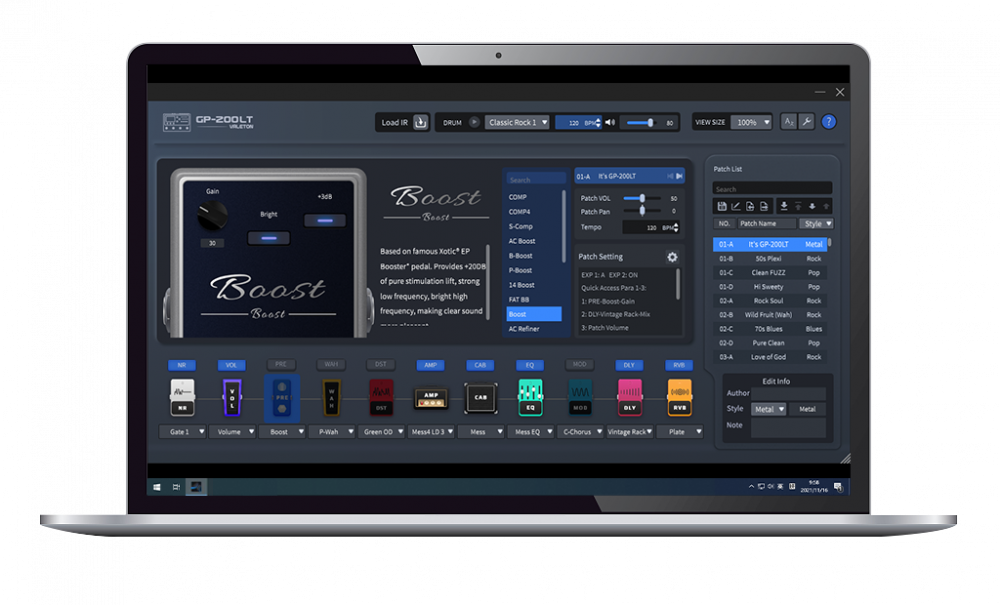
Task: Open the Mess4 LD 3 amp dropdown
Action: pyautogui.click(x=431, y=432)
